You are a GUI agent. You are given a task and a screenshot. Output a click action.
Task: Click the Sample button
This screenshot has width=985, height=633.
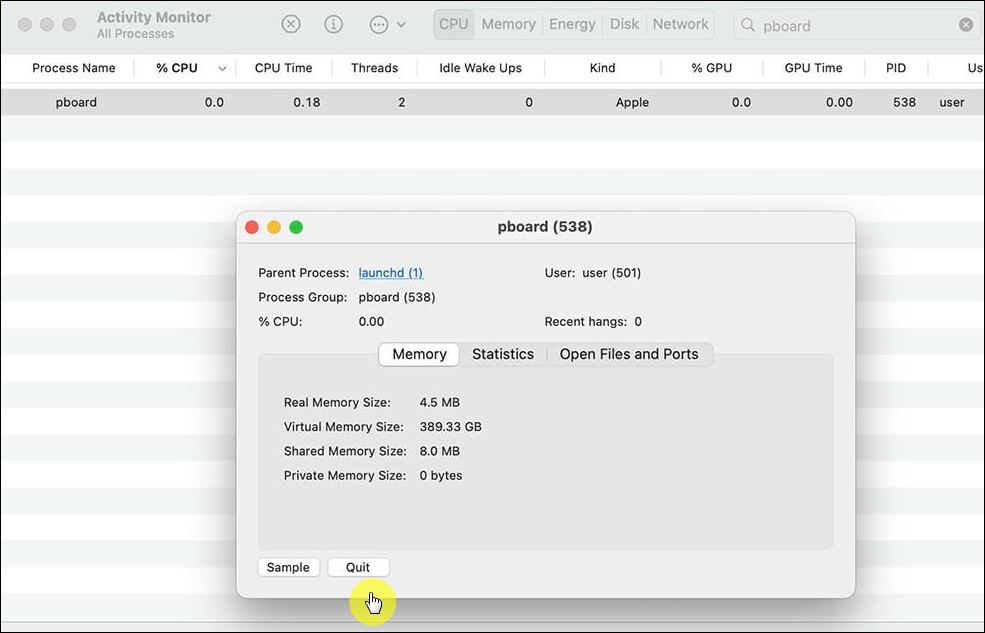click(x=288, y=568)
